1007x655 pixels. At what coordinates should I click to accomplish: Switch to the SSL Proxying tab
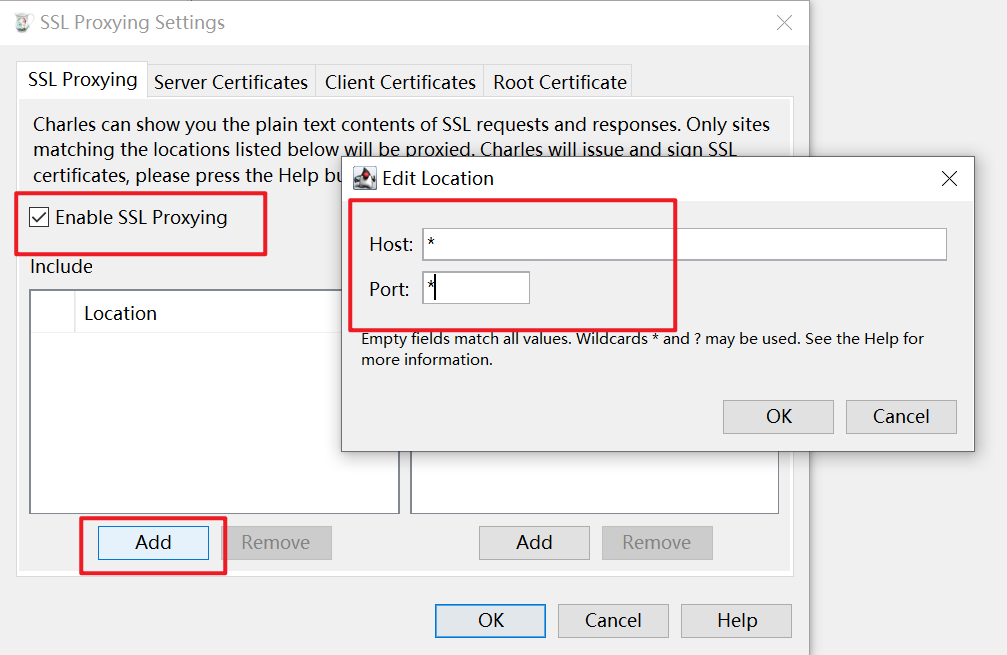coord(83,80)
